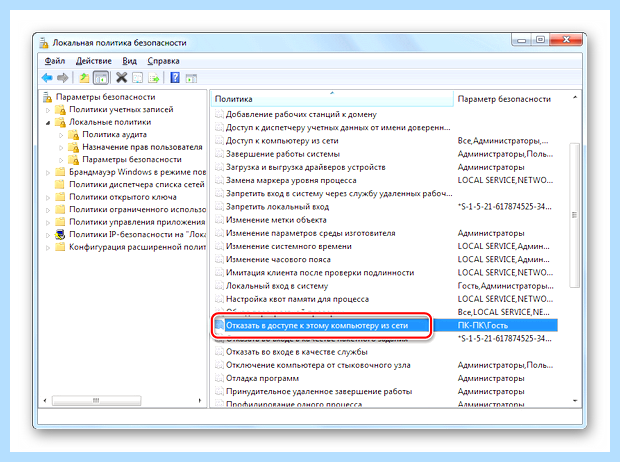
Task: Select Параметры безопасности under Локальные политики
Action: coord(132,159)
